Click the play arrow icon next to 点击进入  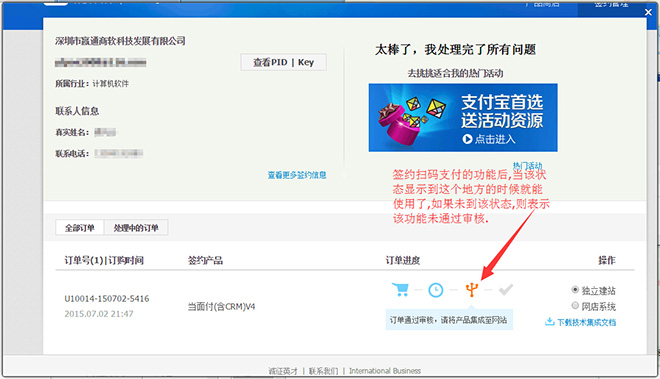pyautogui.click(x=467, y=139)
